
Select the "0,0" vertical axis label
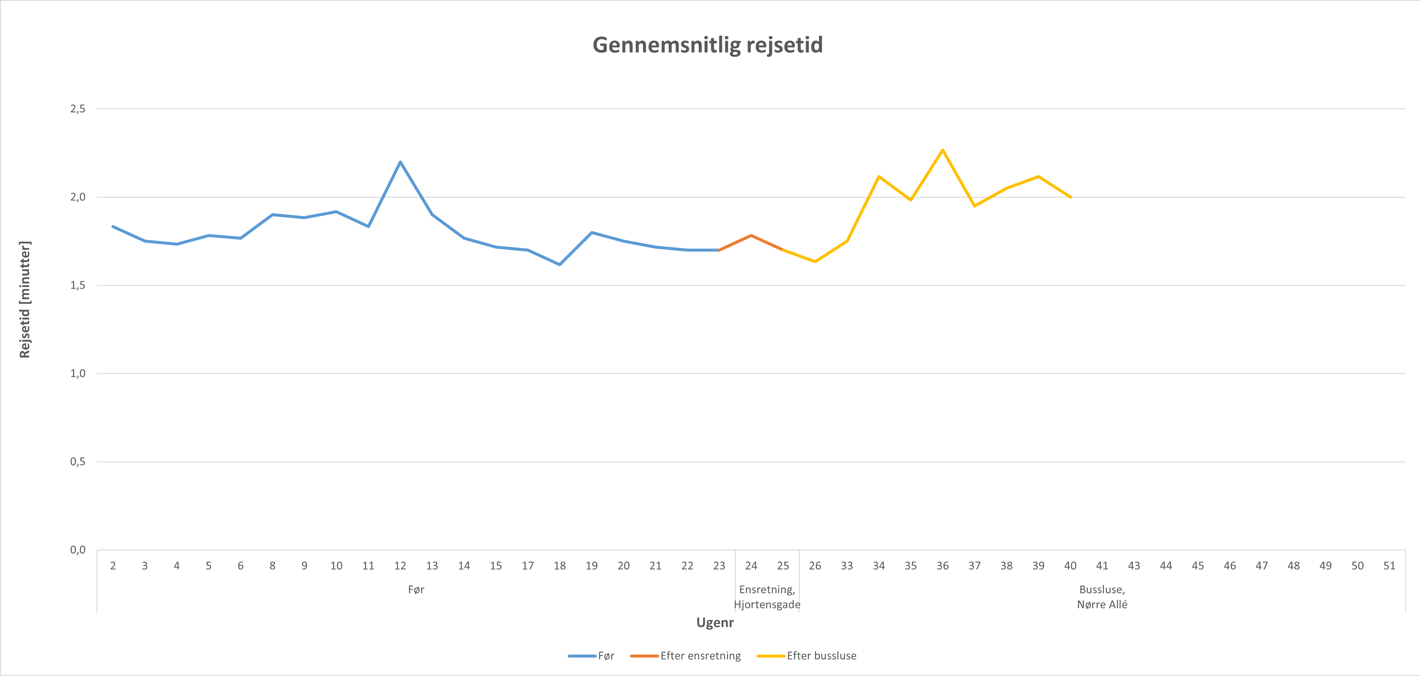tap(78, 550)
